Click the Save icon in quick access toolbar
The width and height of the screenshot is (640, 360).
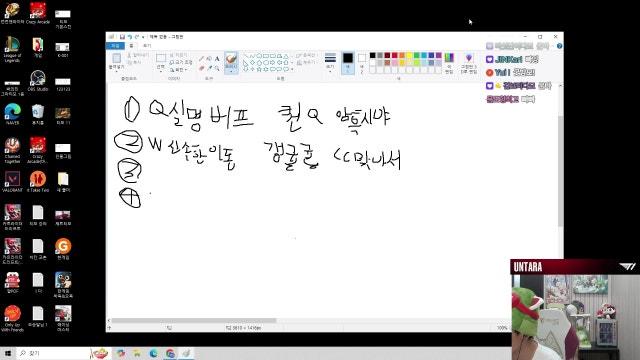point(122,37)
